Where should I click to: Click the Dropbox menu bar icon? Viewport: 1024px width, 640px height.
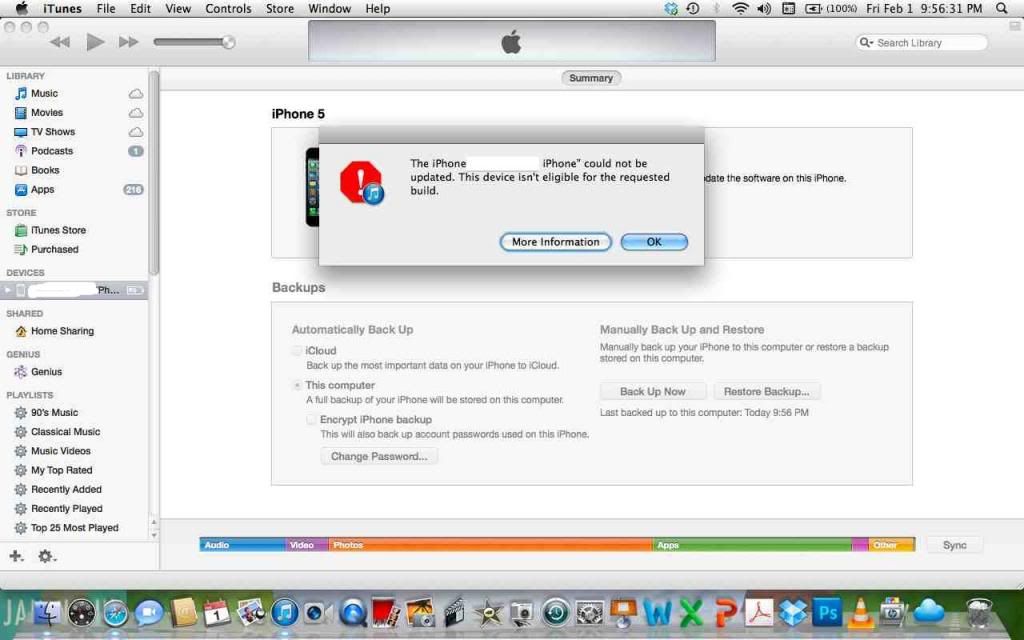click(671, 8)
